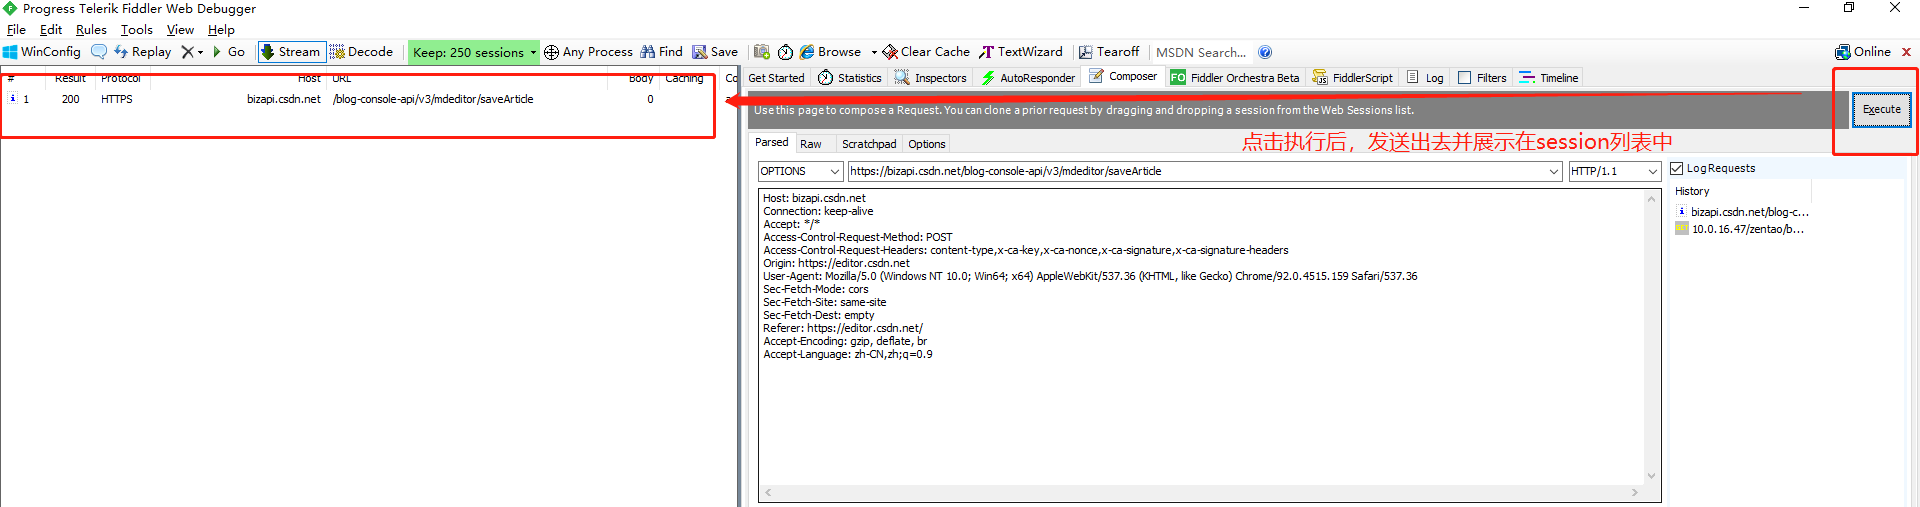Open the Tools menu
This screenshot has width=1920, height=507.
(x=137, y=30)
